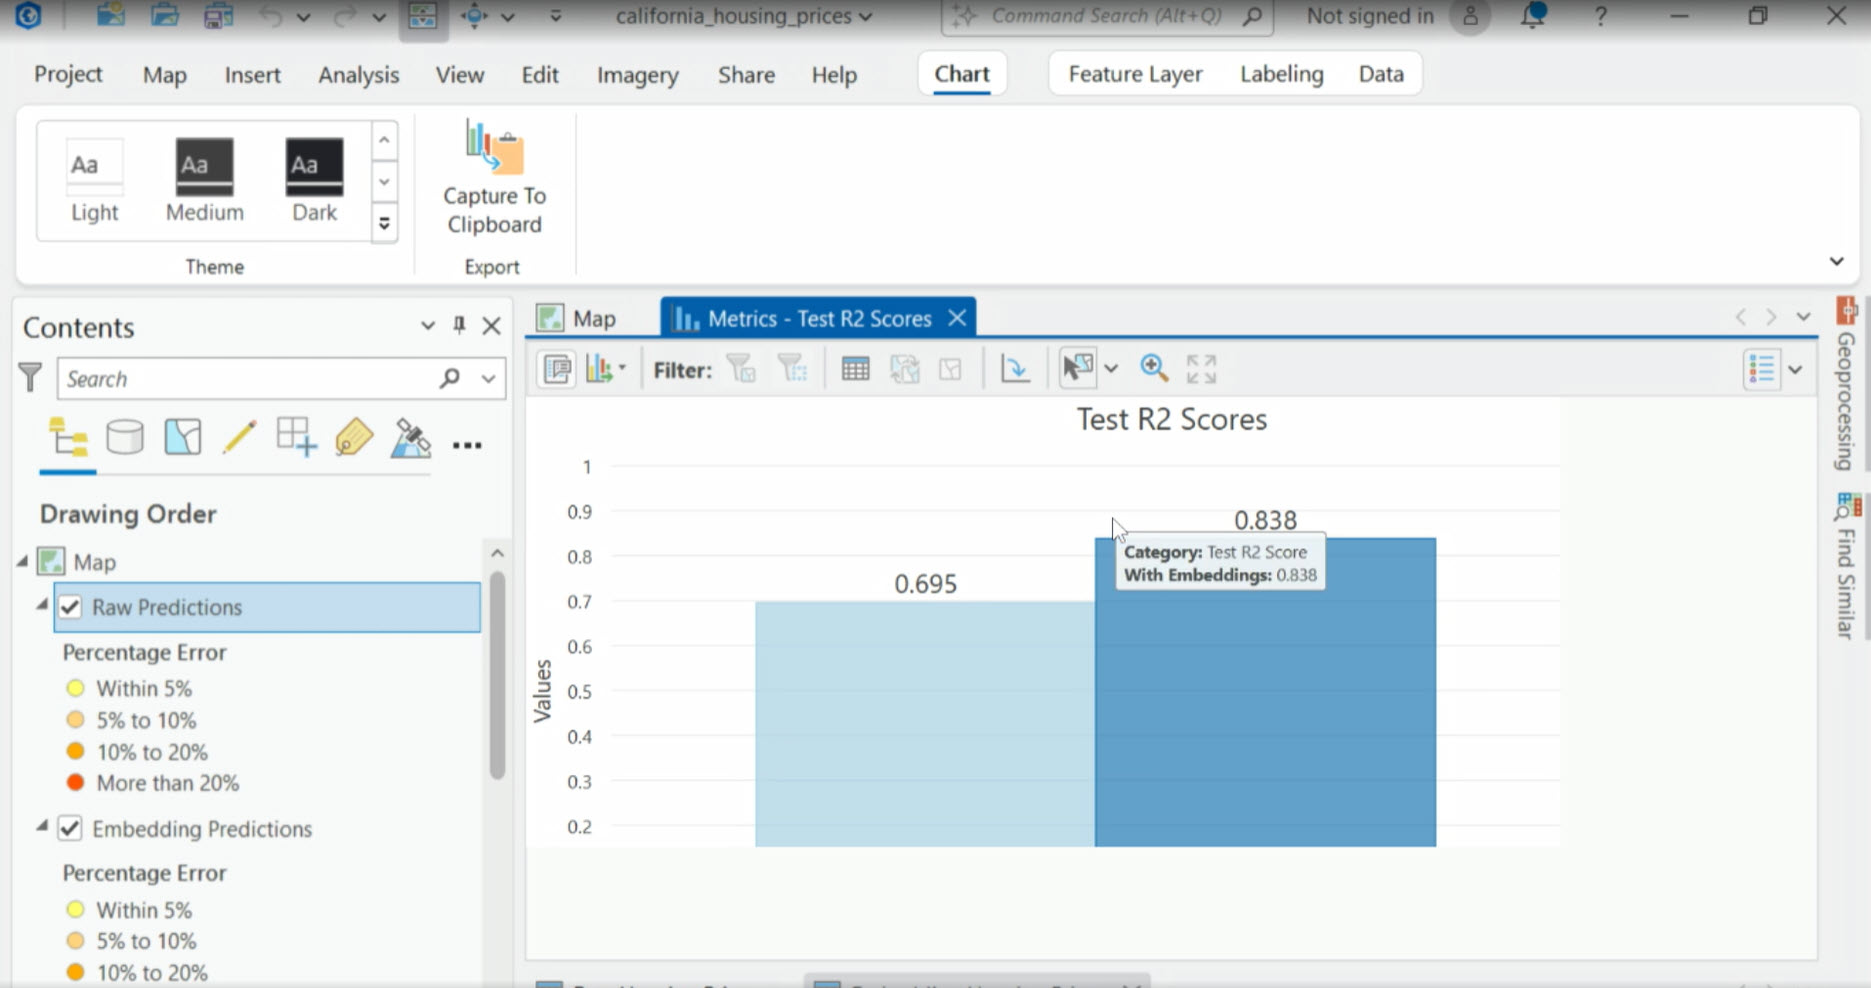Click the Contents filter funnel icon
Viewport: 1871px width, 988px height.
pyautogui.click(x=31, y=378)
